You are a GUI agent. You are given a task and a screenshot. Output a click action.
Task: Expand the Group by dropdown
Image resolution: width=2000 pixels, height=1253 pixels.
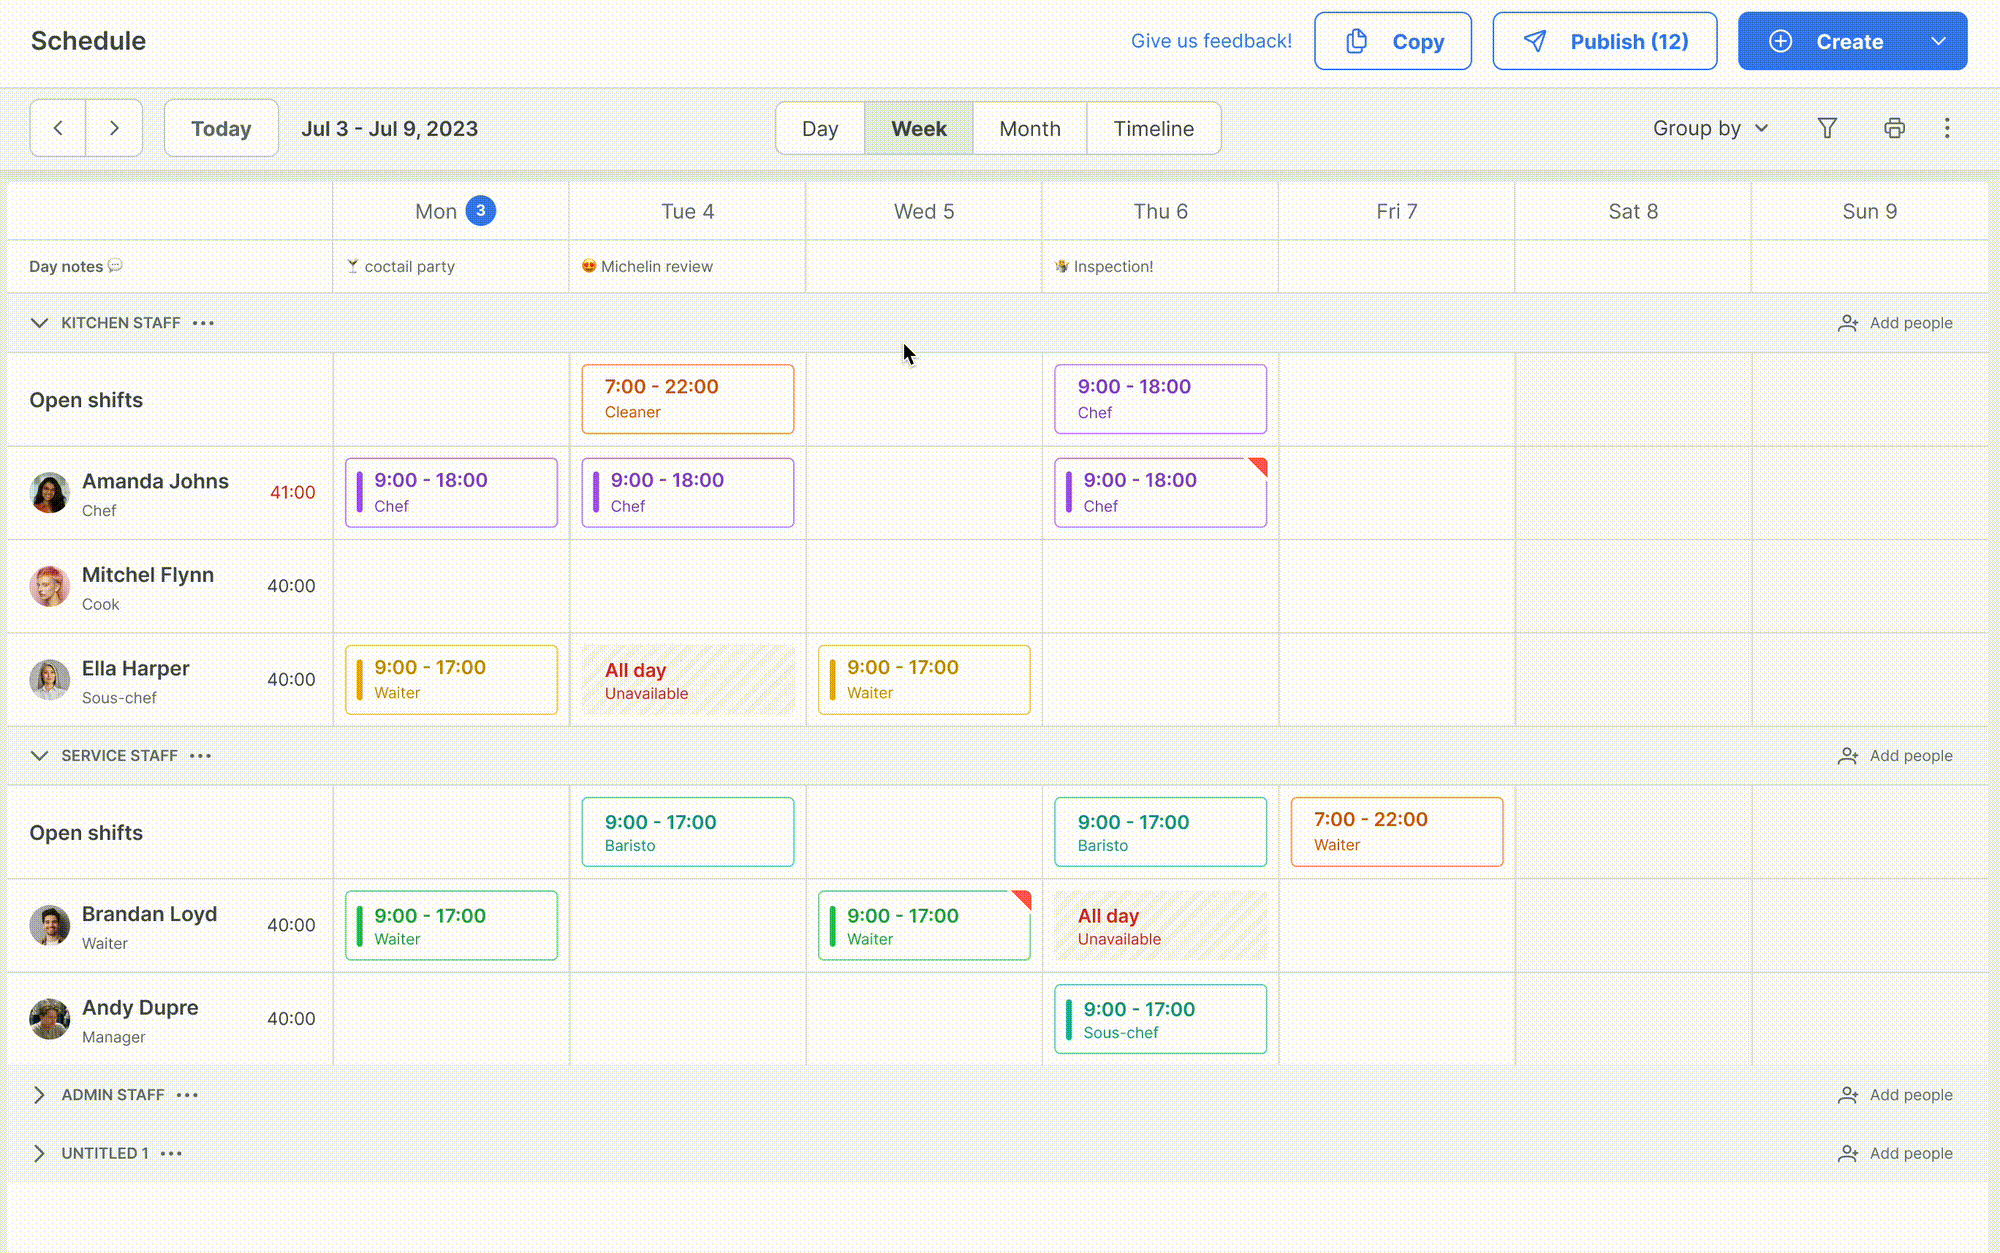click(x=1710, y=128)
